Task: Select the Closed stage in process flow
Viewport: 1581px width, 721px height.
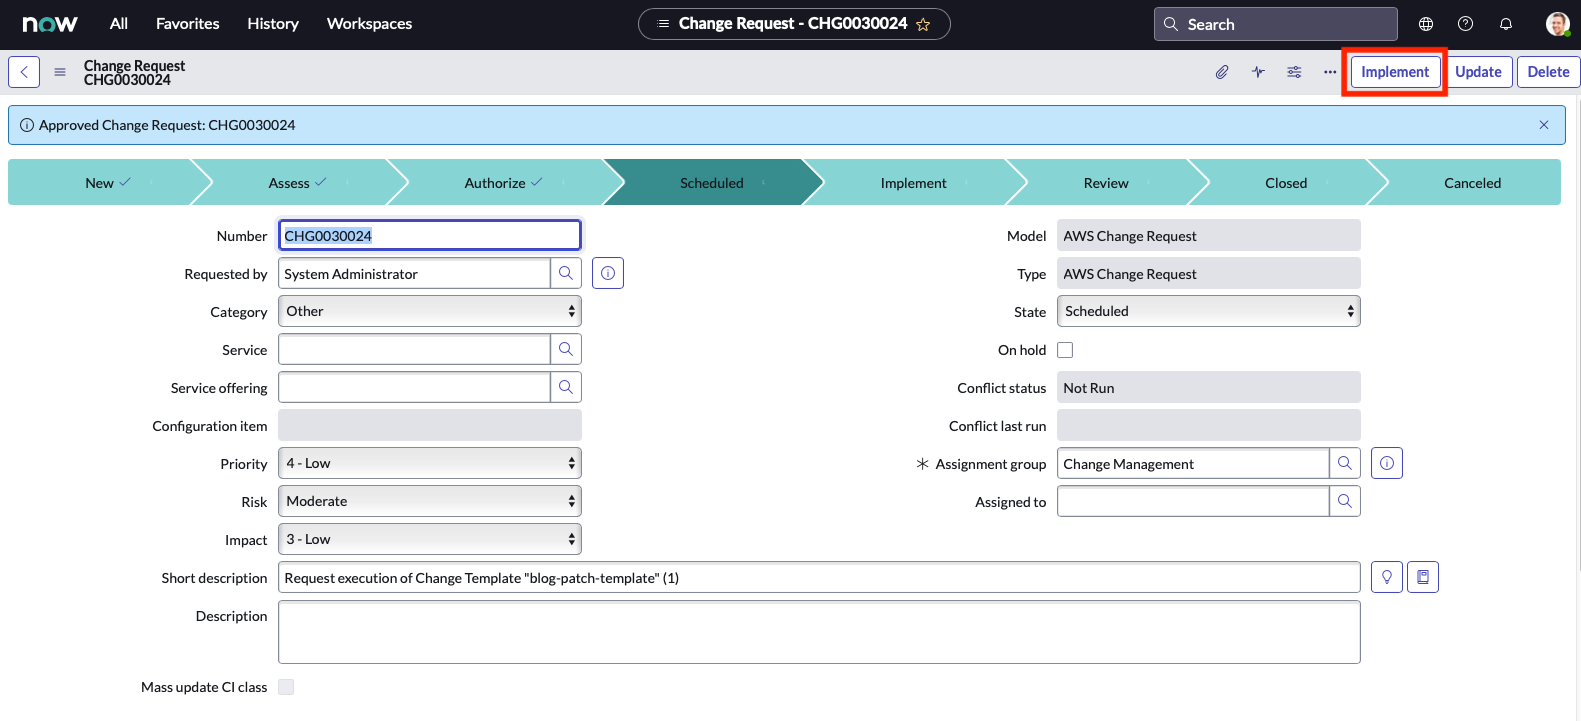Action: 1286,183
